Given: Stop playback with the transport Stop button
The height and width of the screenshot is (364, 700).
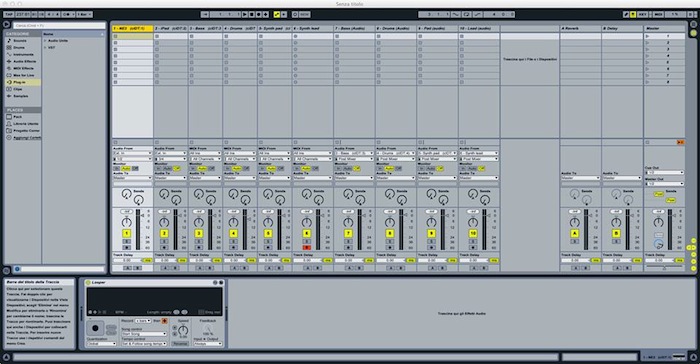Looking at the screenshot, I should pos(251,14).
